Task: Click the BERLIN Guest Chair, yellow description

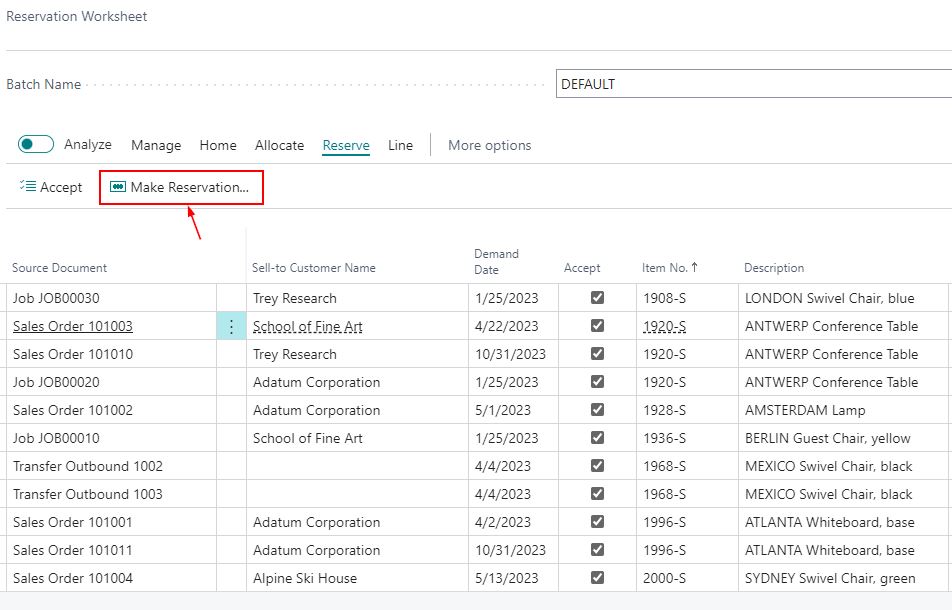Action: pos(828,438)
